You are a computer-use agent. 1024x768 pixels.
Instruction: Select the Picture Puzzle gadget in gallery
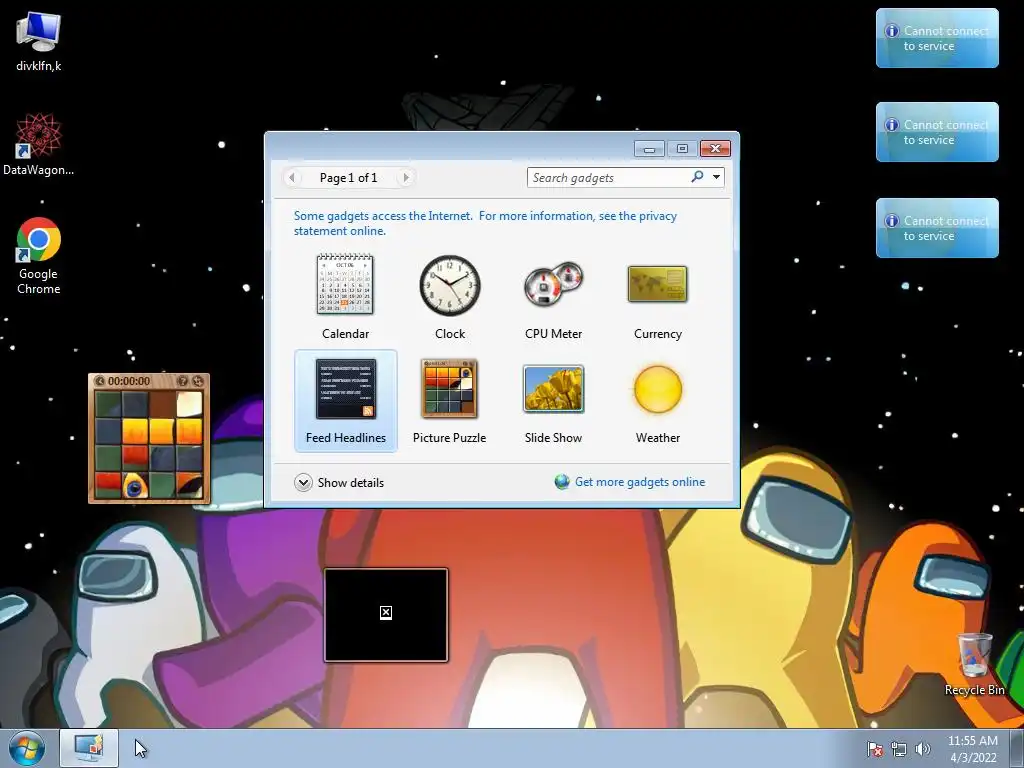click(449, 400)
